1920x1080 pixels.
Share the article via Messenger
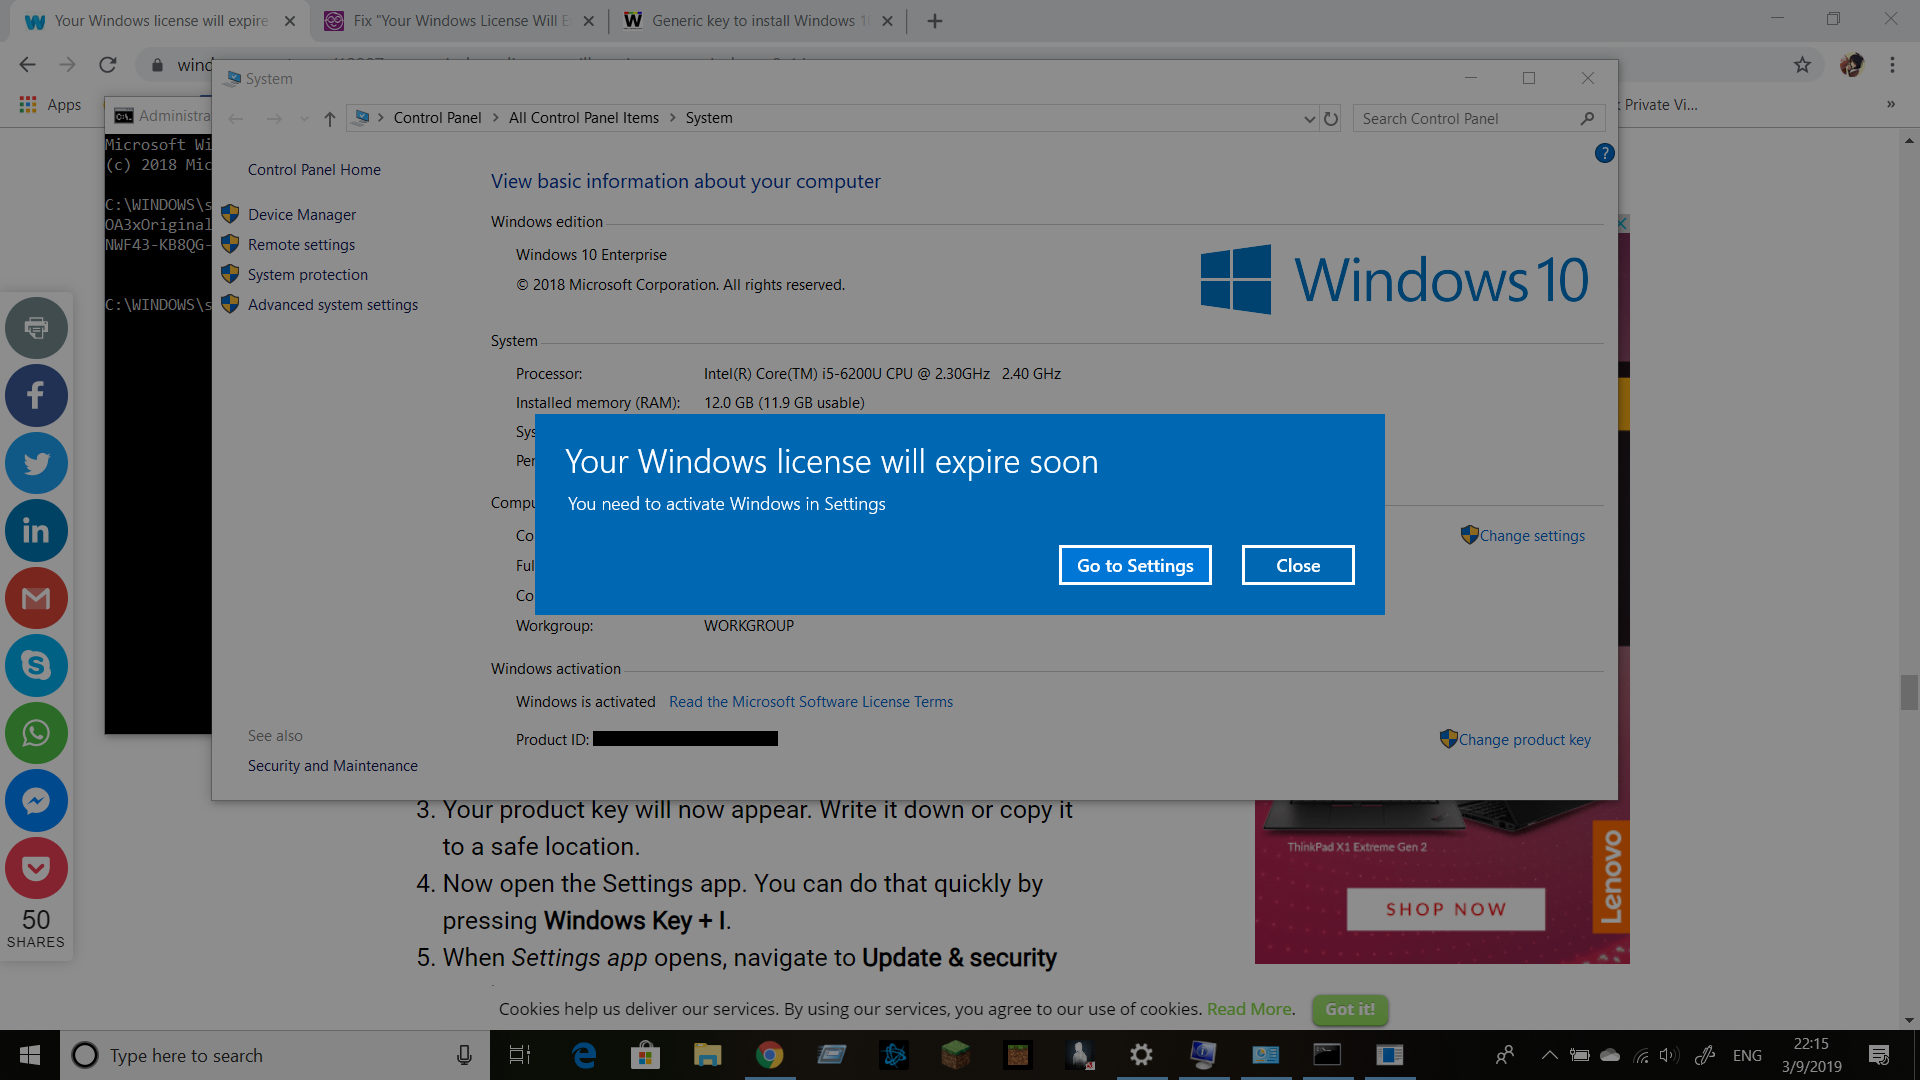point(36,800)
